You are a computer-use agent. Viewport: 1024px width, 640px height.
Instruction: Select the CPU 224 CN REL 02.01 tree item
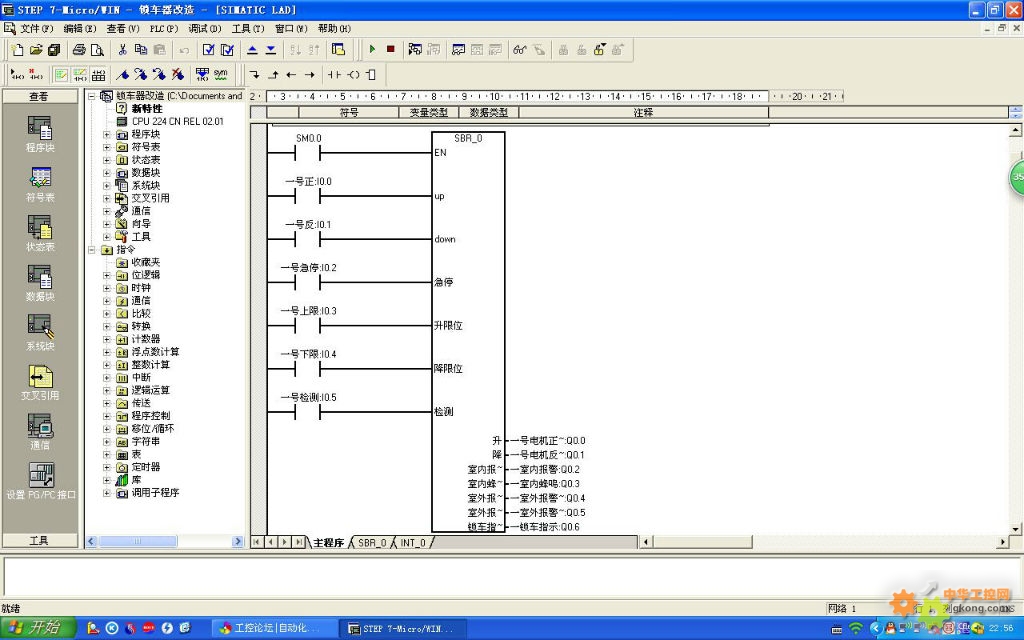click(x=177, y=121)
